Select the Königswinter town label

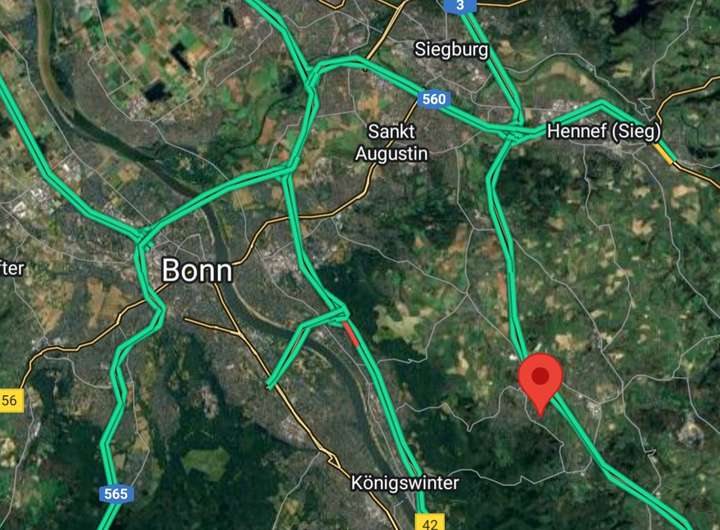point(405,483)
